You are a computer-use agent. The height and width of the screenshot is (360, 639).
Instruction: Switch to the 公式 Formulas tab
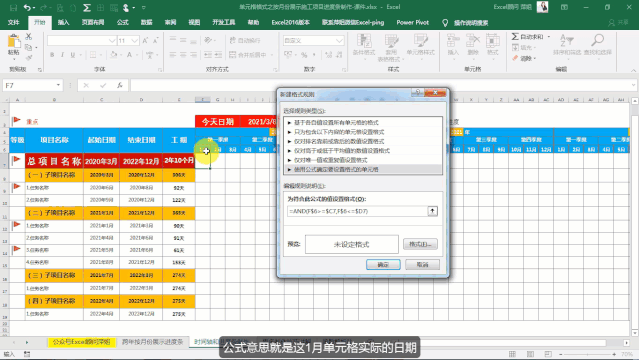tap(123, 22)
